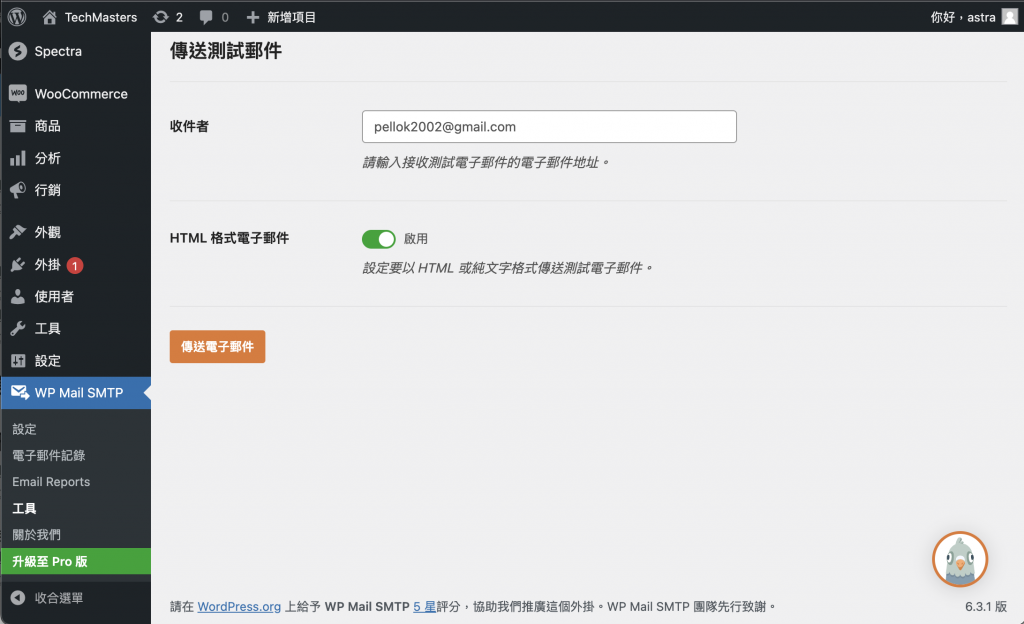Click the updates refresh icon
Screen dimensions: 1024x624
coord(161,17)
